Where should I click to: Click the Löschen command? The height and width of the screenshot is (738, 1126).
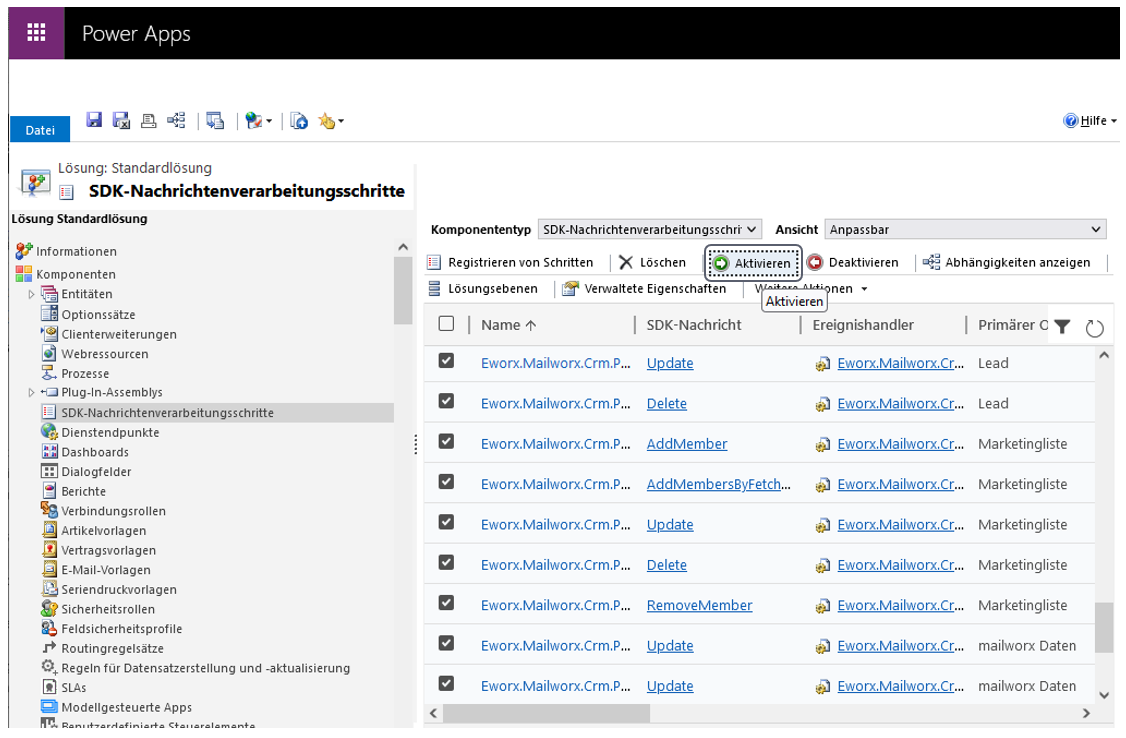coord(652,263)
